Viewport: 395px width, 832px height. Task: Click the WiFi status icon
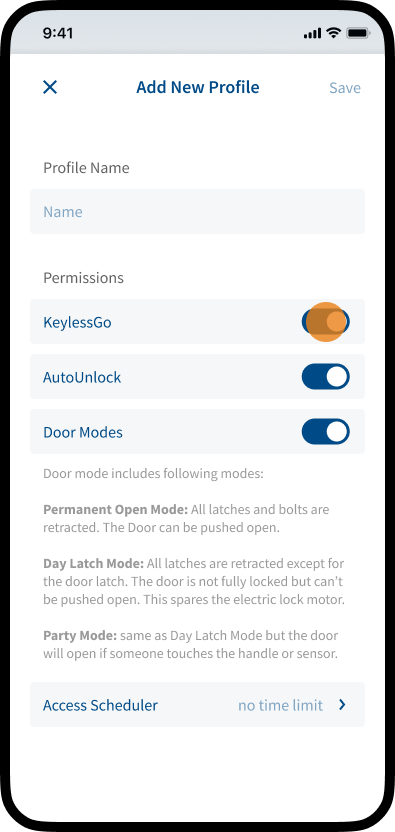[333, 33]
